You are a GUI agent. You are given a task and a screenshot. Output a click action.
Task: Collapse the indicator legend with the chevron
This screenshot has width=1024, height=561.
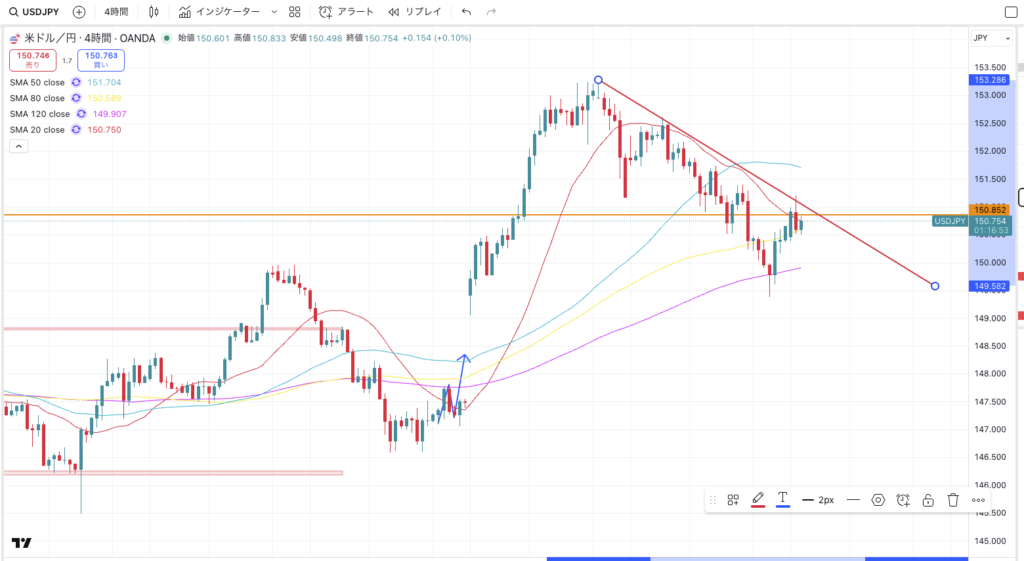point(18,146)
